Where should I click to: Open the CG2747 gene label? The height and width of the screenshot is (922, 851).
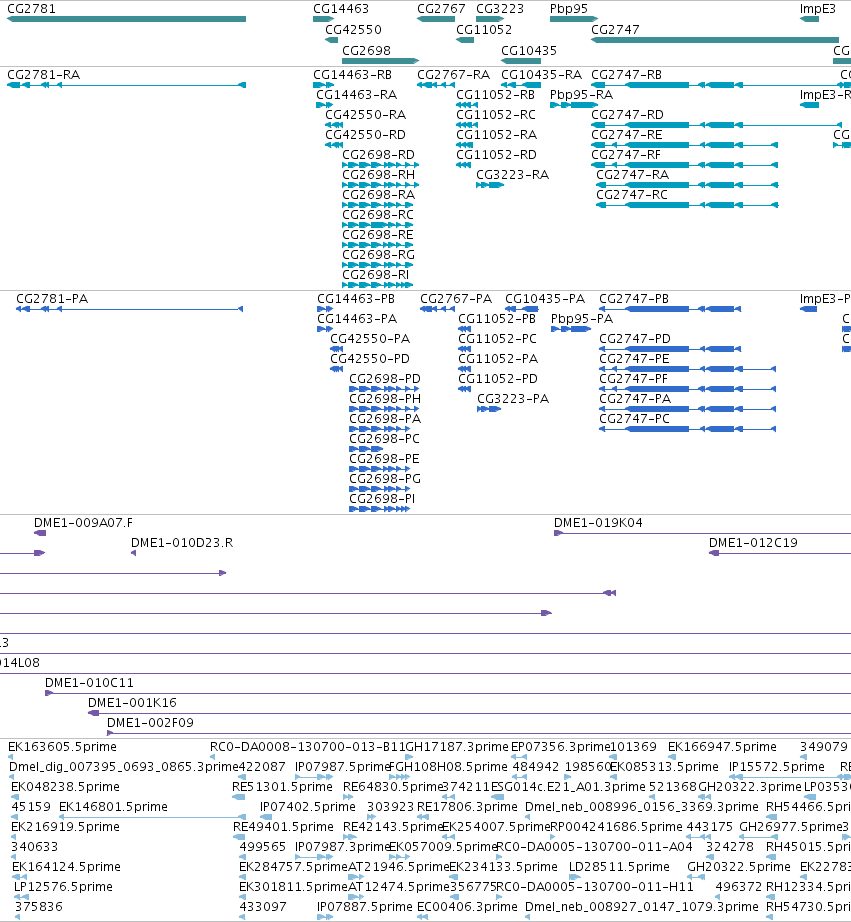(615, 30)
